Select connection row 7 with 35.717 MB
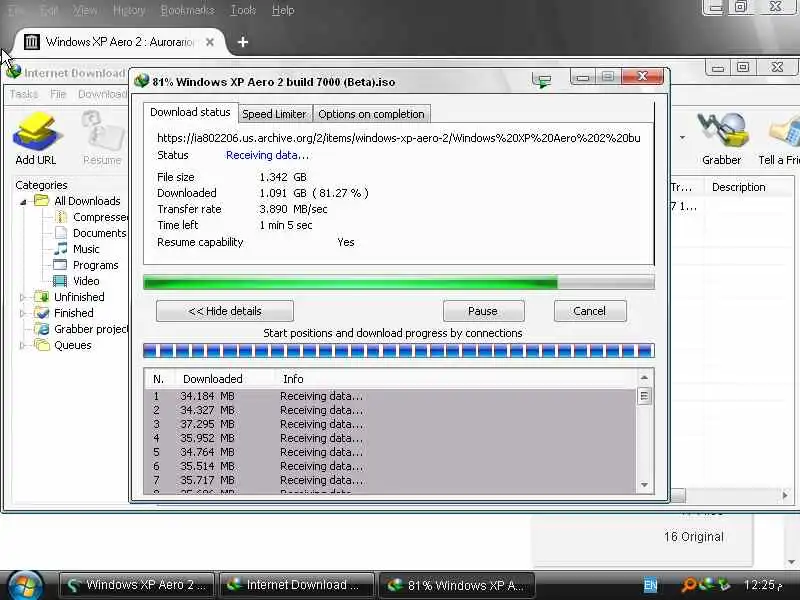800x600 pixels. [x=390, y=480]
